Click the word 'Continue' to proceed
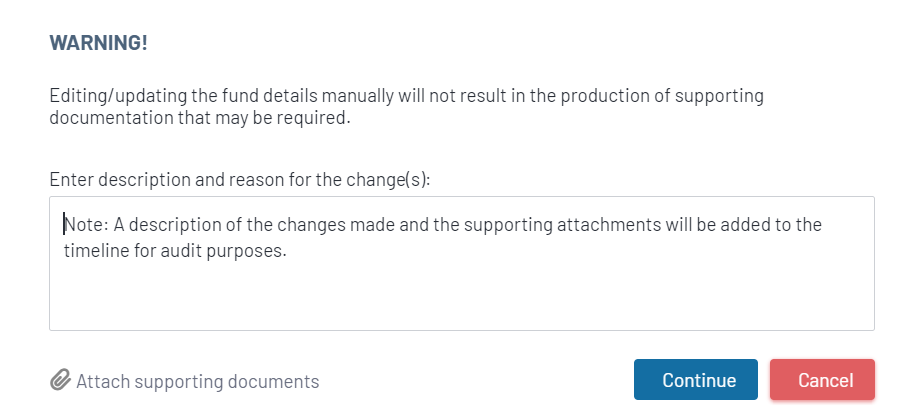This screenshot has width=923, height=419. 699,380
